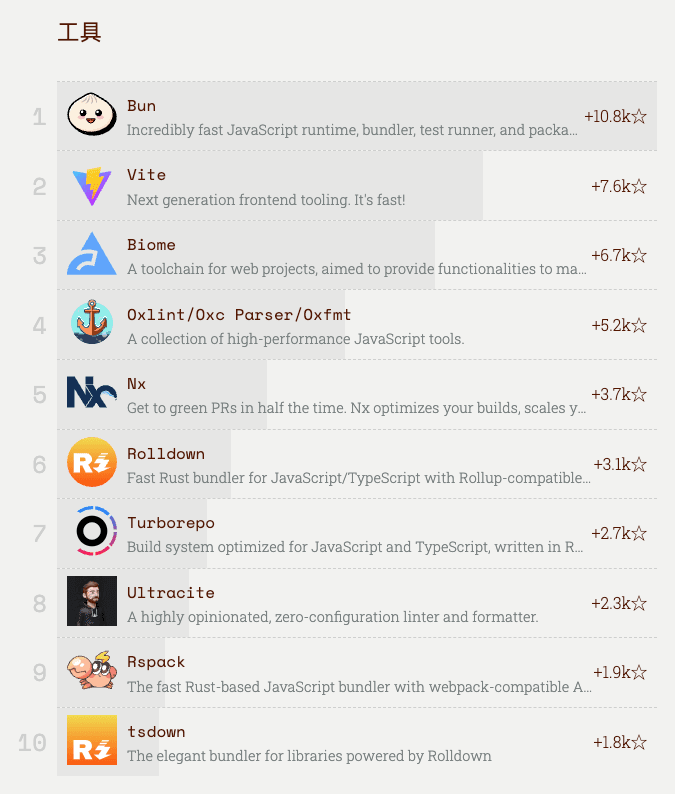
Task: Click the Nx logo icon
Action: tap(92, 392)
